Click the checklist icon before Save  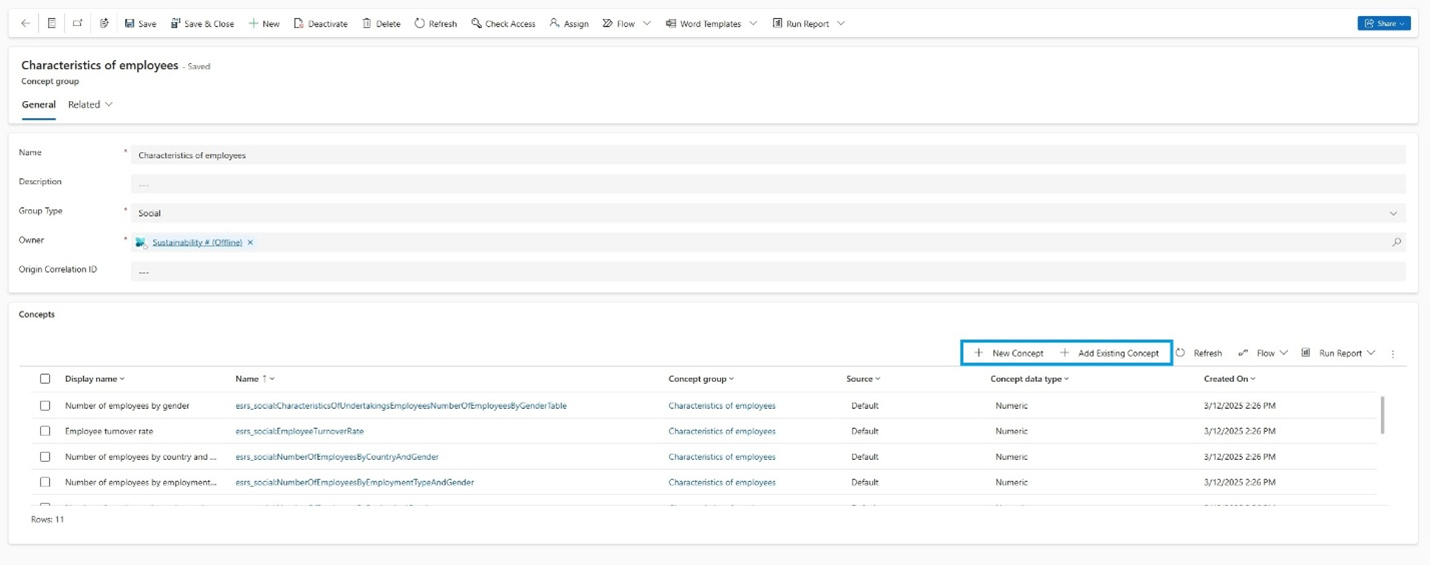104,23
